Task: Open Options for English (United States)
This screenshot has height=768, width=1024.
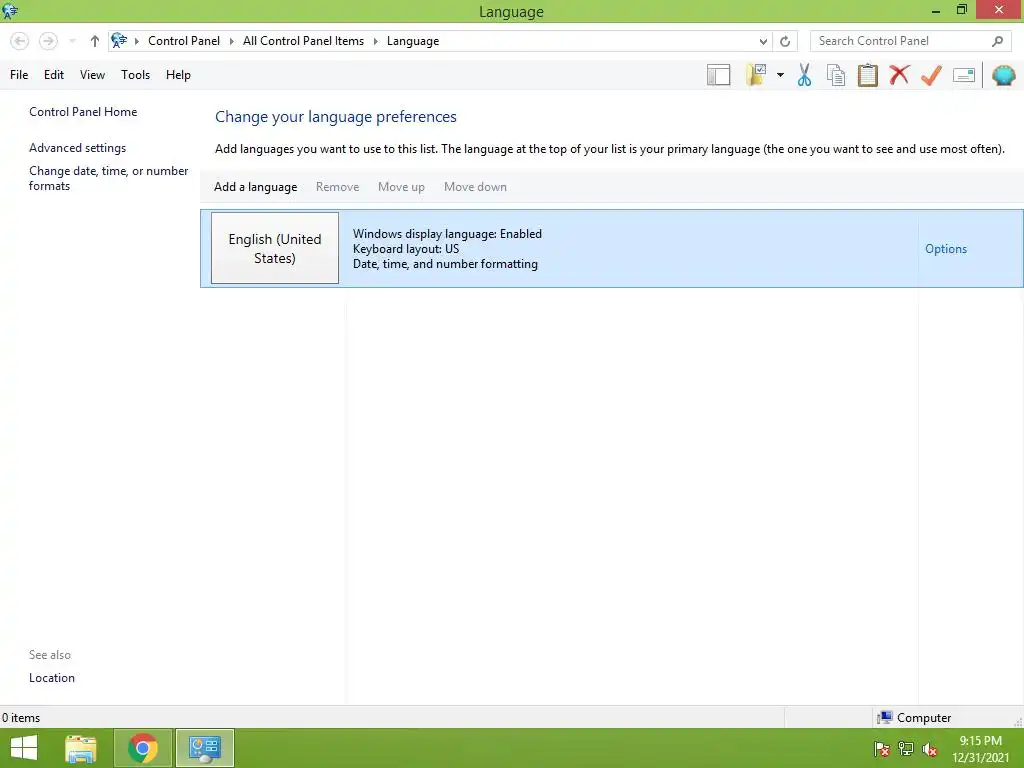Action: [x=946, y=249]
